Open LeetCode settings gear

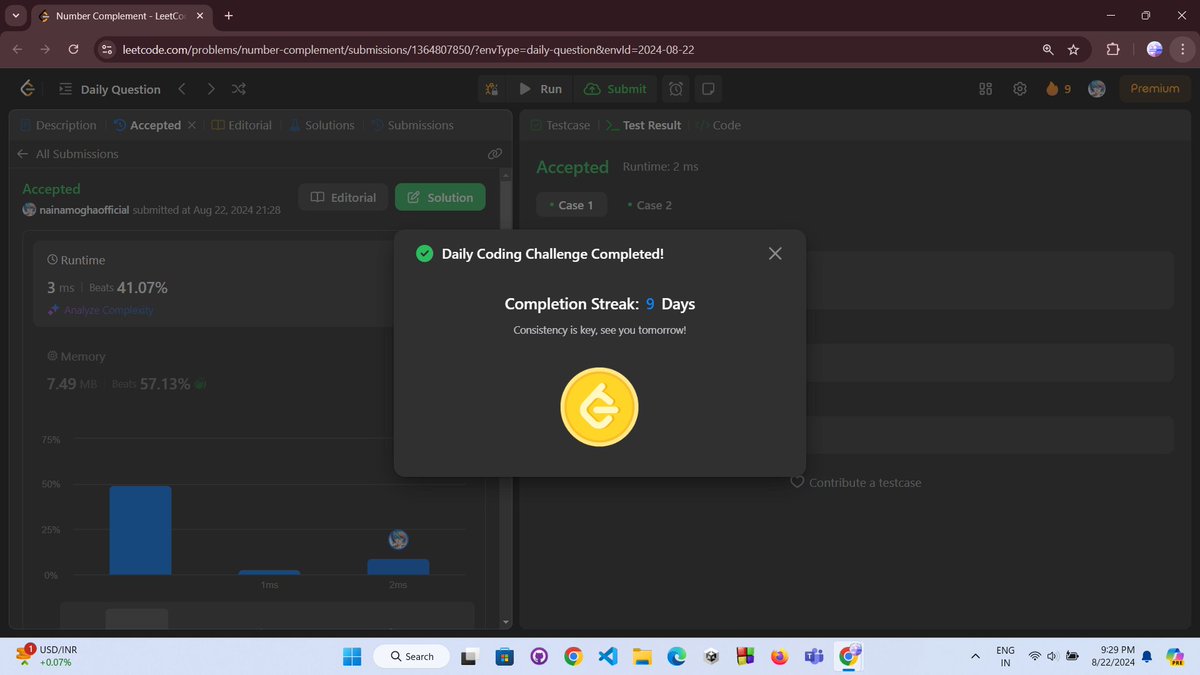point(1020,89)
